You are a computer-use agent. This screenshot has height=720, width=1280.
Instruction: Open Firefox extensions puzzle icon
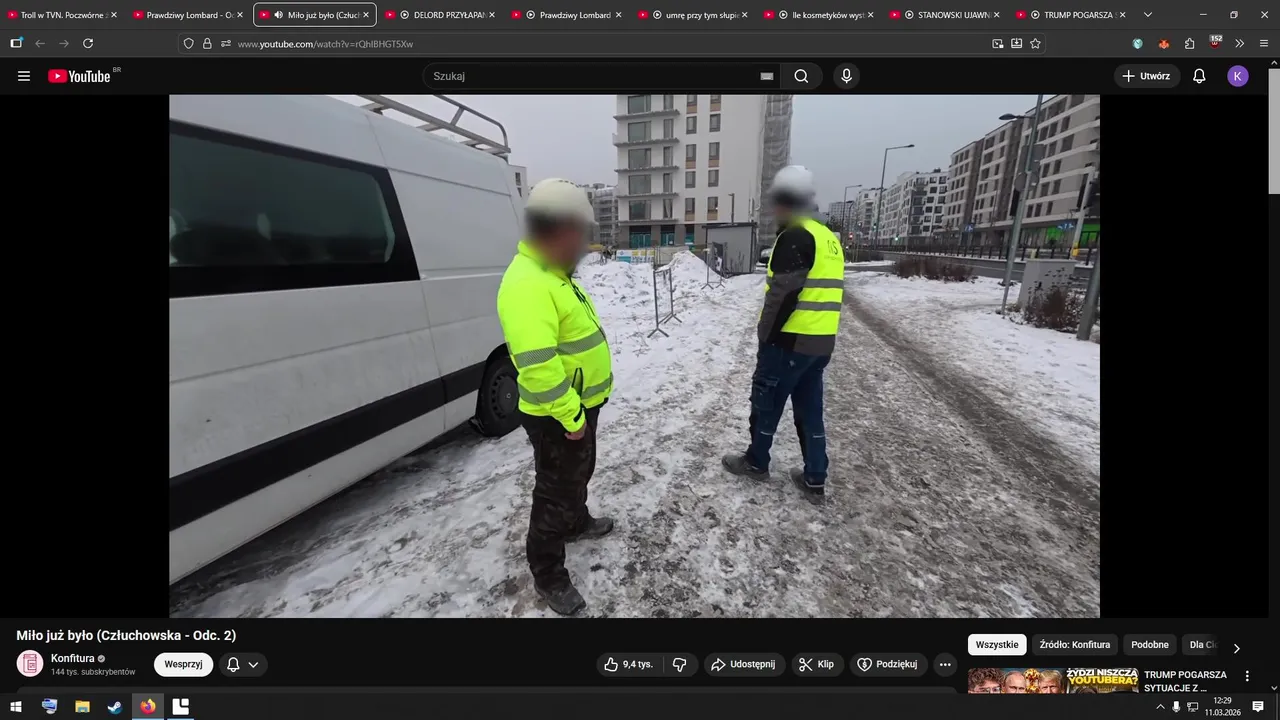coord(1189,43)
